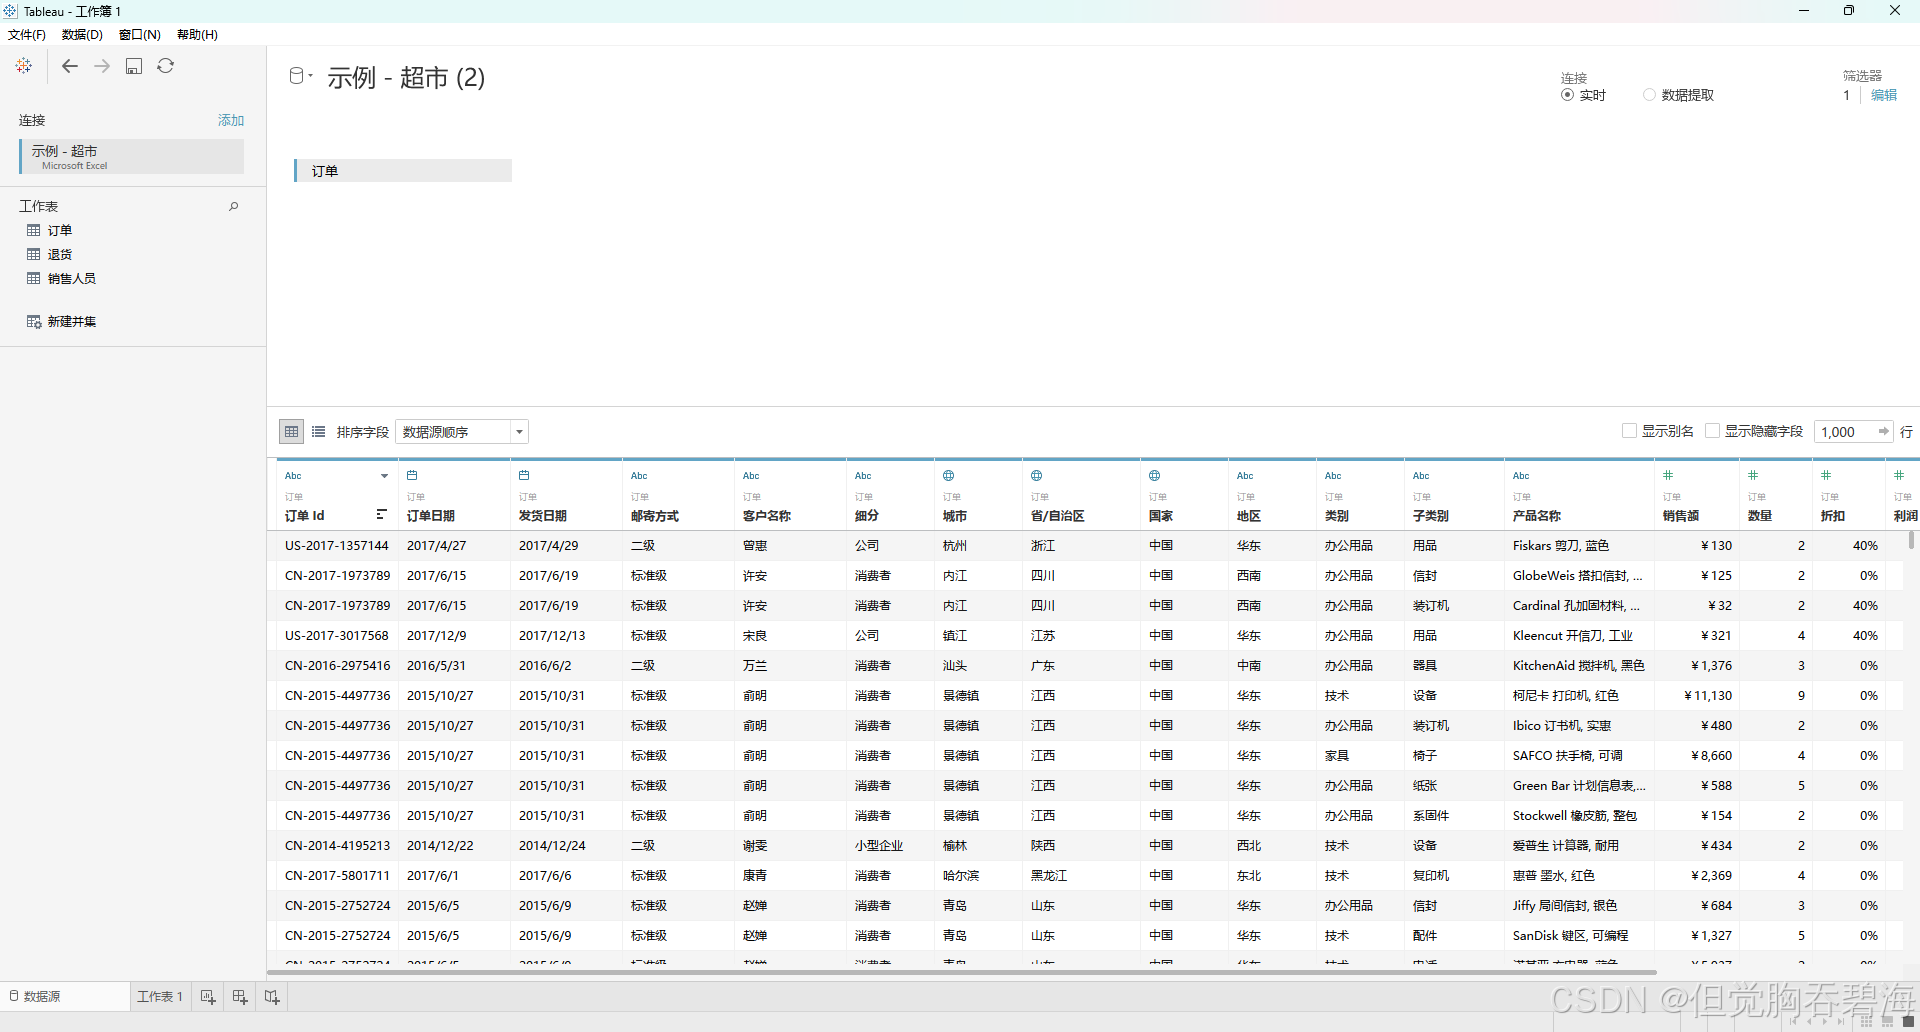Enable the 显示隐藏字段 checkbox
The height and width of the screenshot is (1032, 1920).
(1712, 431)
